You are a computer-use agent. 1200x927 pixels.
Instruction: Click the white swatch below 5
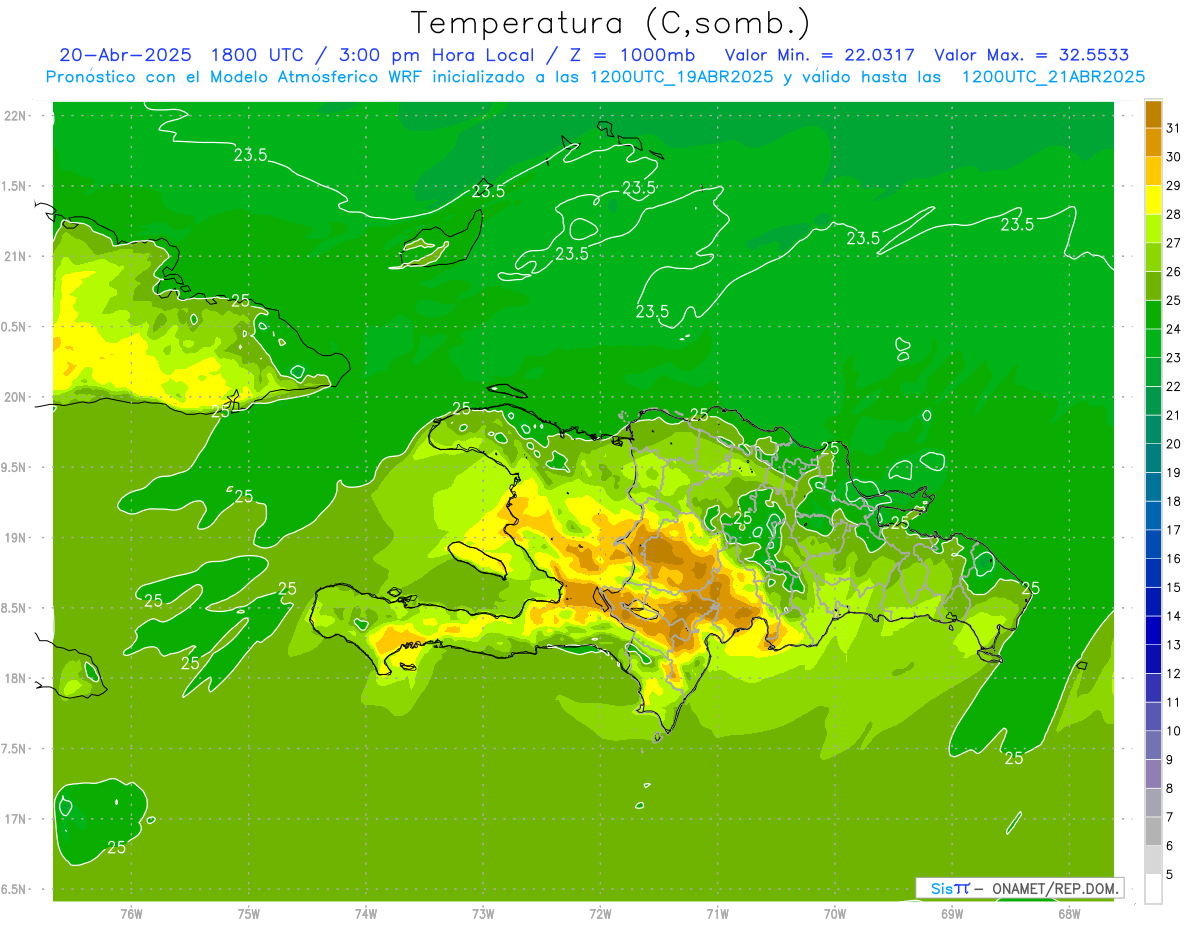[x=1153, y=889]
